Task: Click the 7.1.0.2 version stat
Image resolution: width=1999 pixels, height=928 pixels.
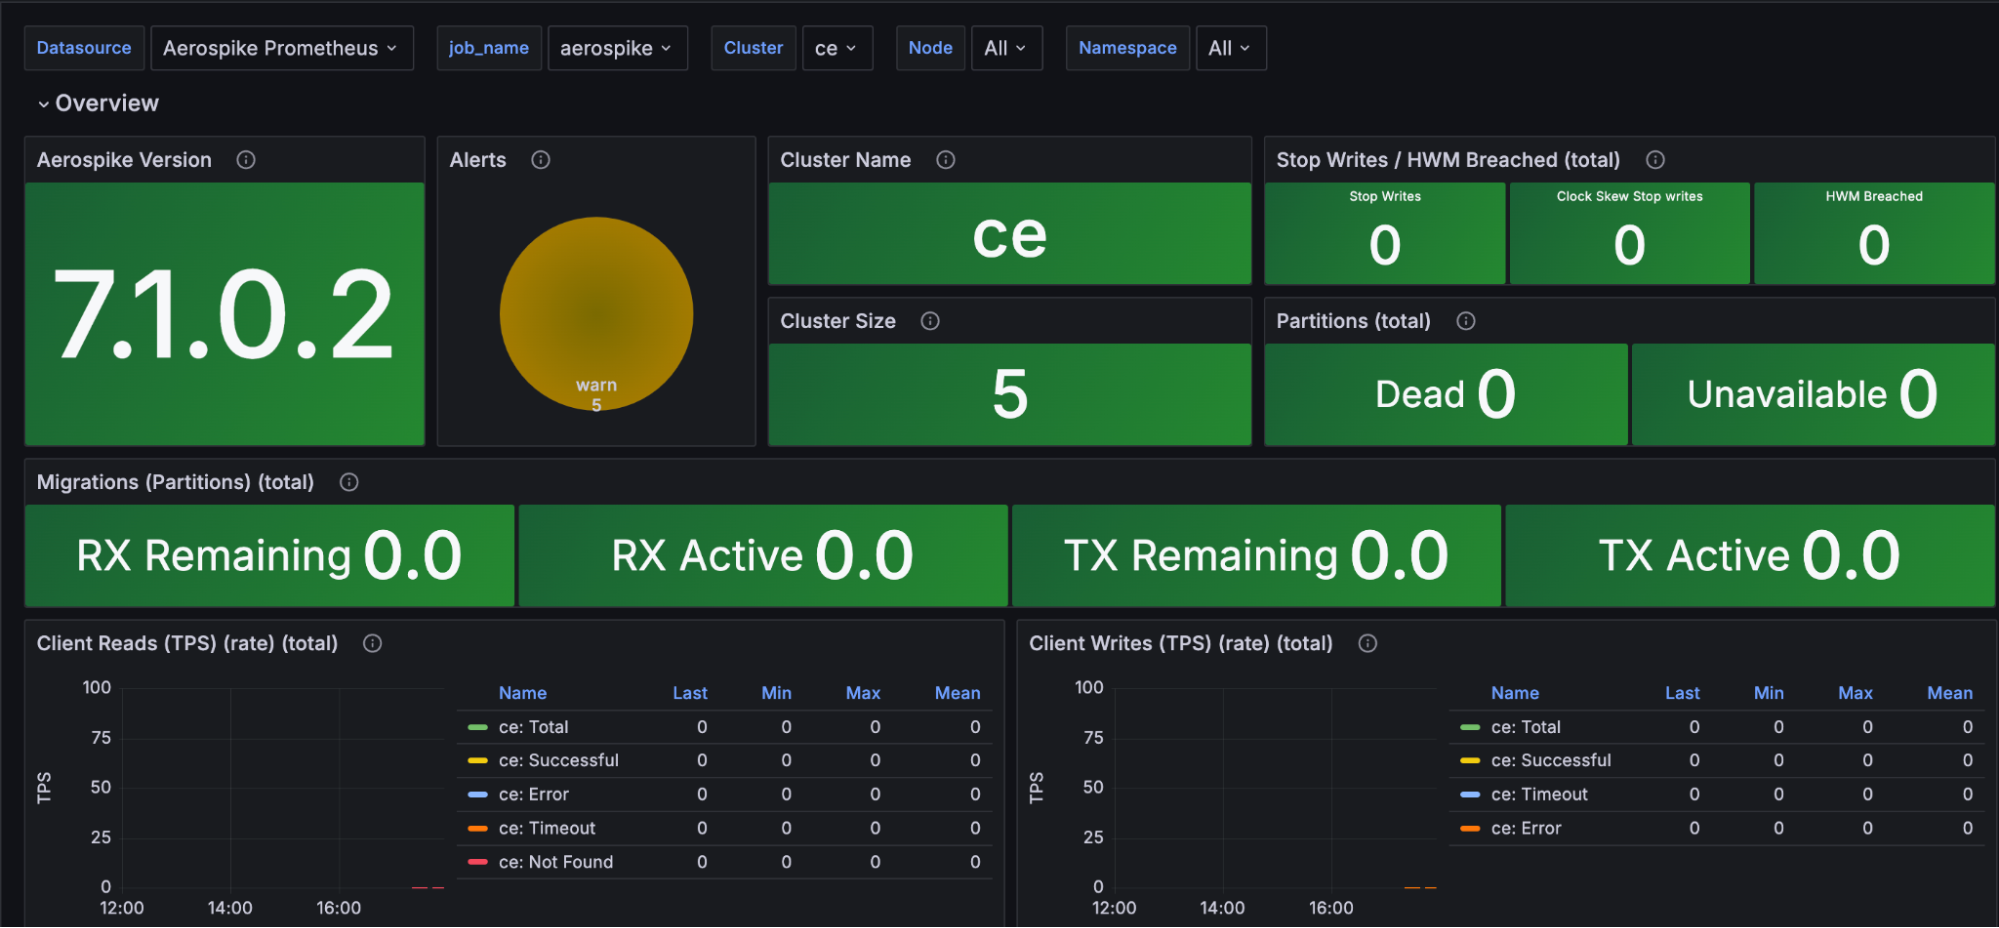Action: [225, 314]
